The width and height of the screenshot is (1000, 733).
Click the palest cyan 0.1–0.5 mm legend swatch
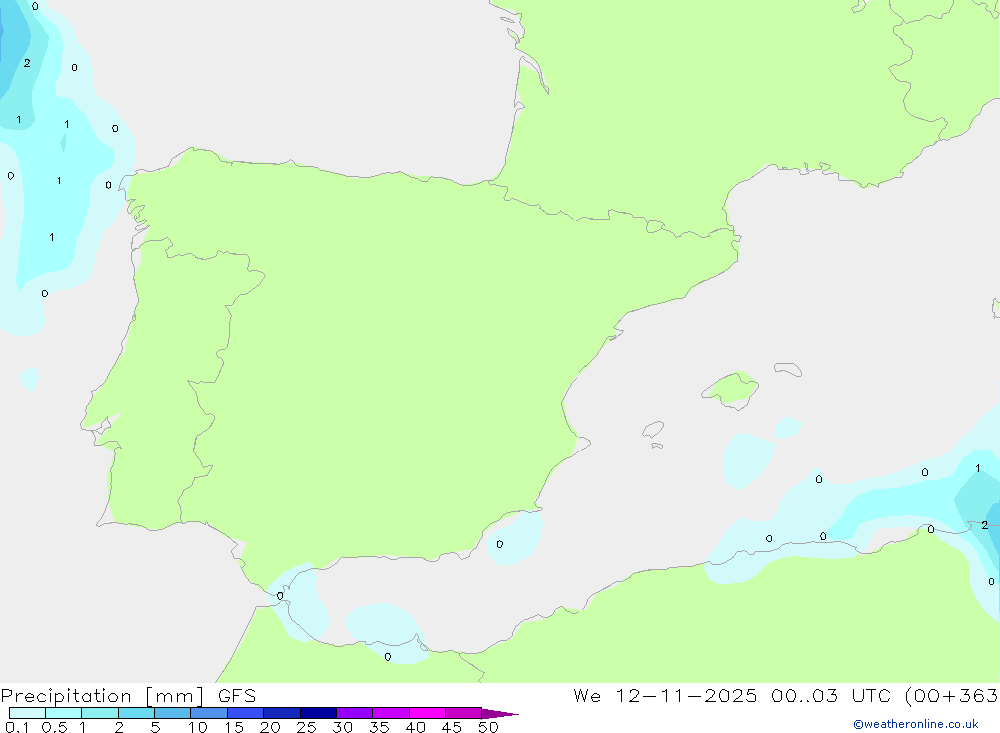tap(27, 713)
